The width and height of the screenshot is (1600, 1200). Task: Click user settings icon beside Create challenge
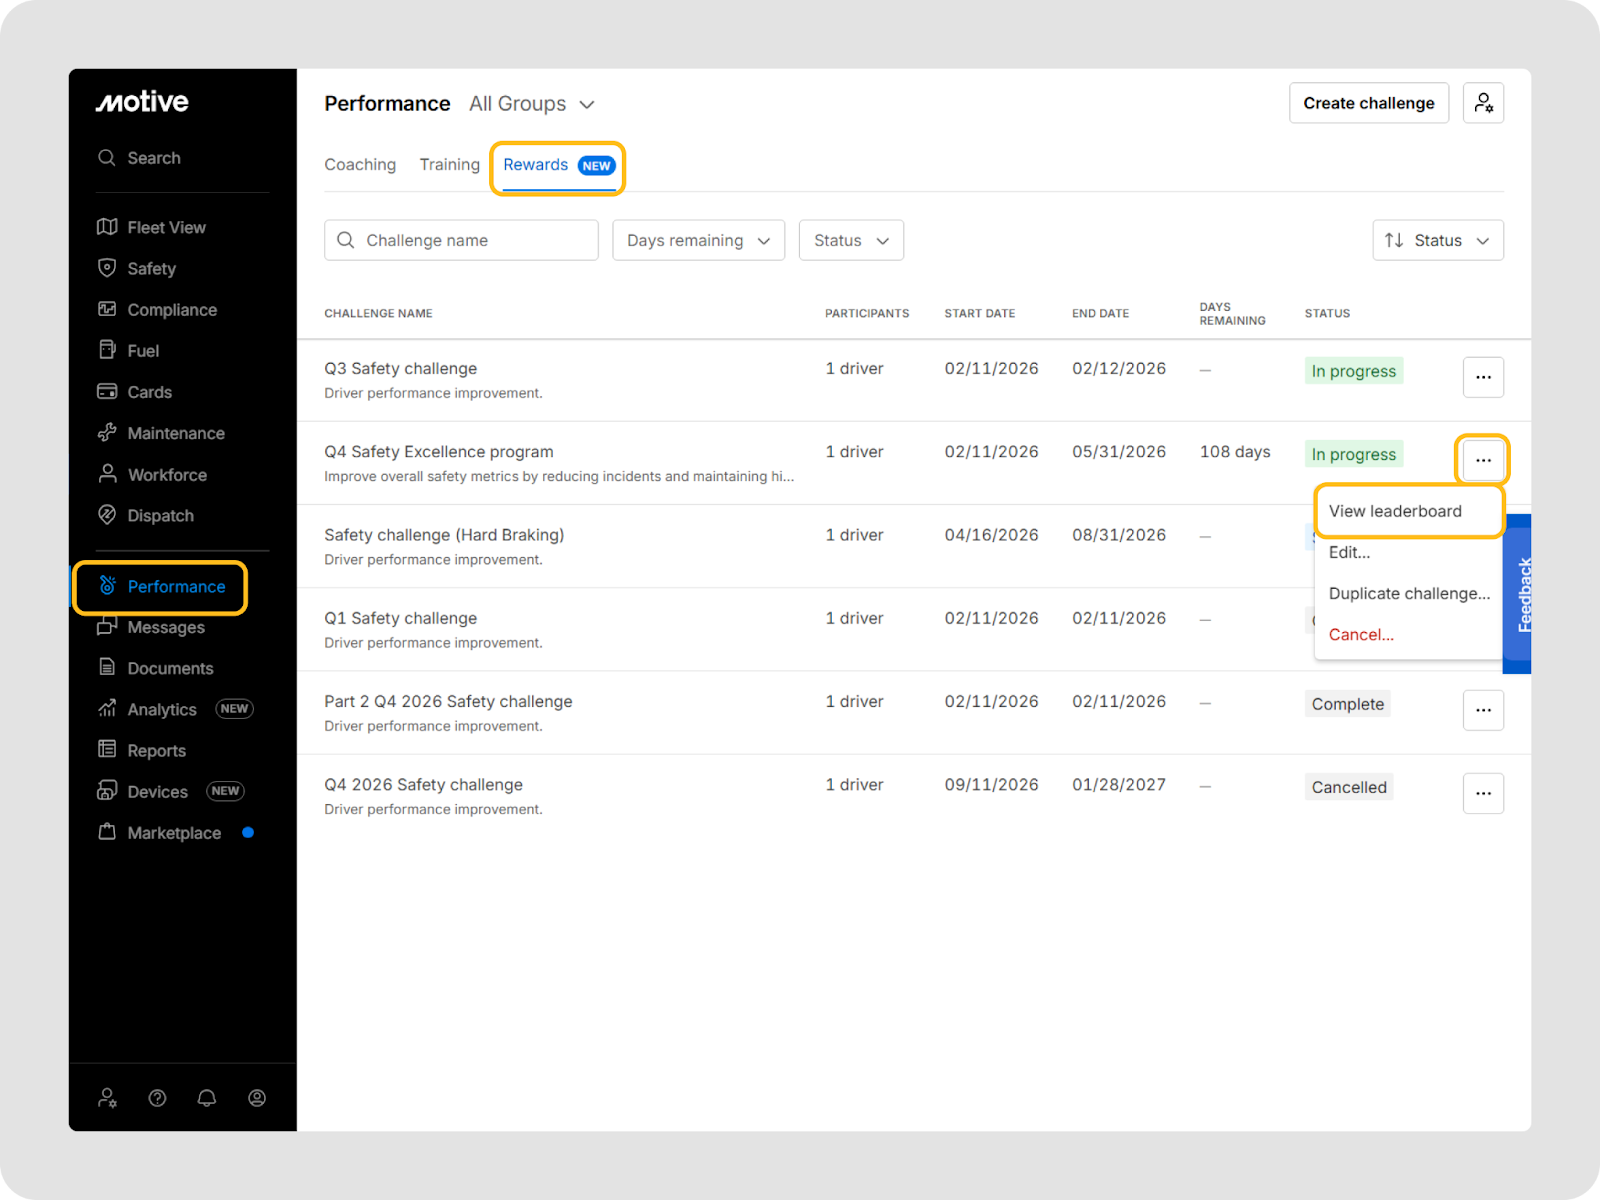(x=1483, y=103)
